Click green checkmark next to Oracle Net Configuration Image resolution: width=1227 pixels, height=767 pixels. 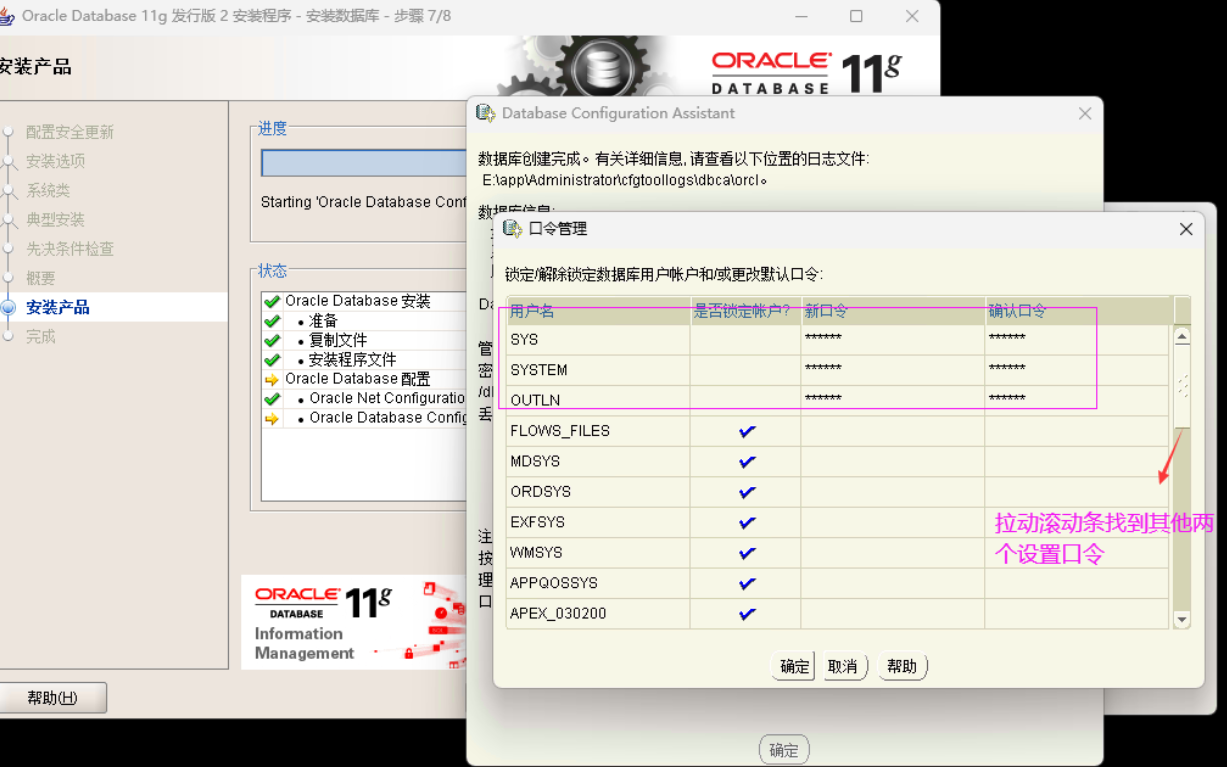[x=271, y=398]
